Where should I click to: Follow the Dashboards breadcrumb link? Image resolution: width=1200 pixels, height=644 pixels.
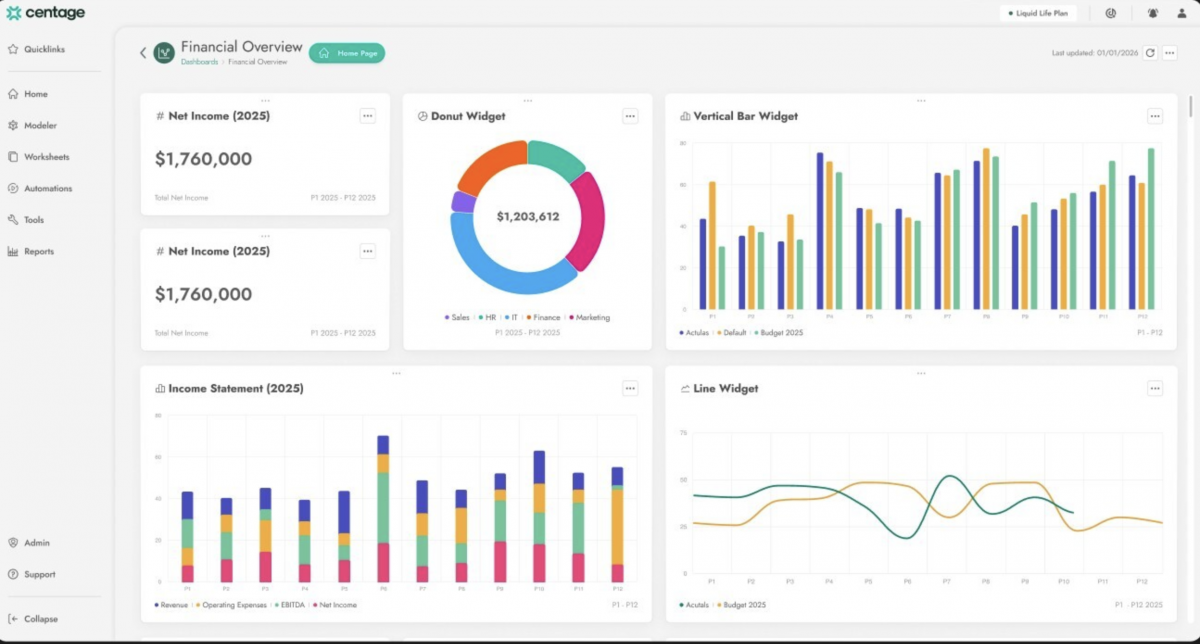coord(199,62)
